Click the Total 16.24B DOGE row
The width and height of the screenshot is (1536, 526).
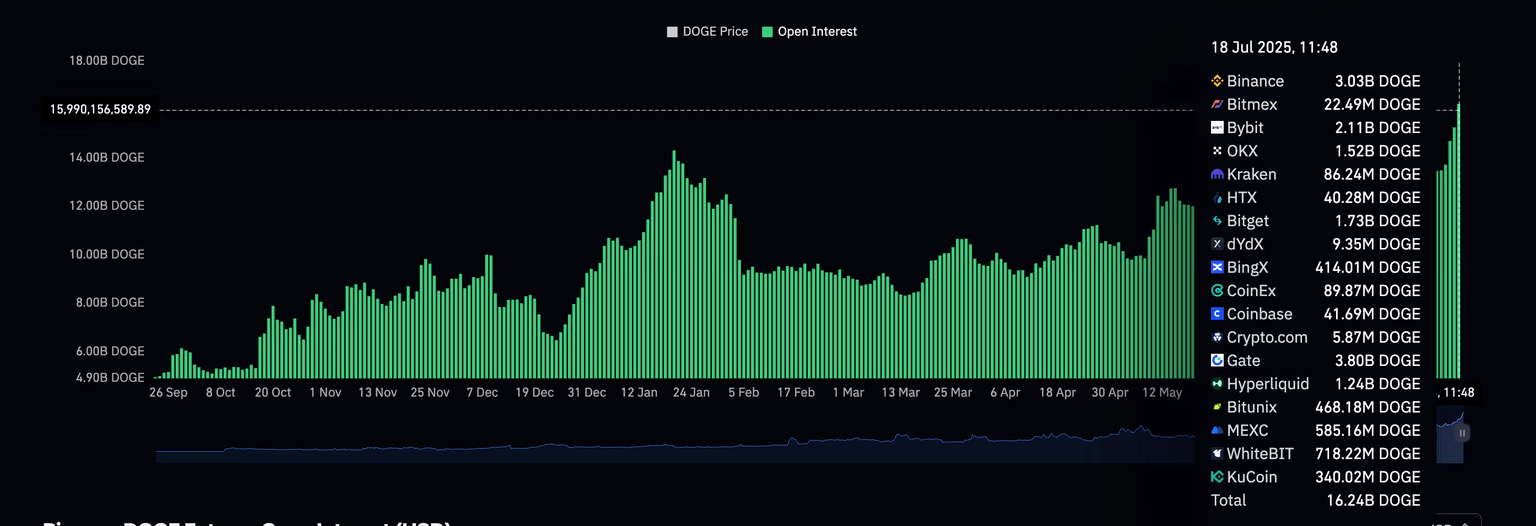(x=1314, y=500)
